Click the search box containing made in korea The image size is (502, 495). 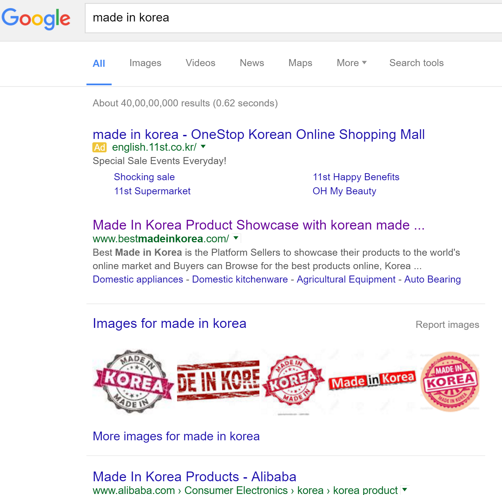pyautogui.click(x=293, y=18)
